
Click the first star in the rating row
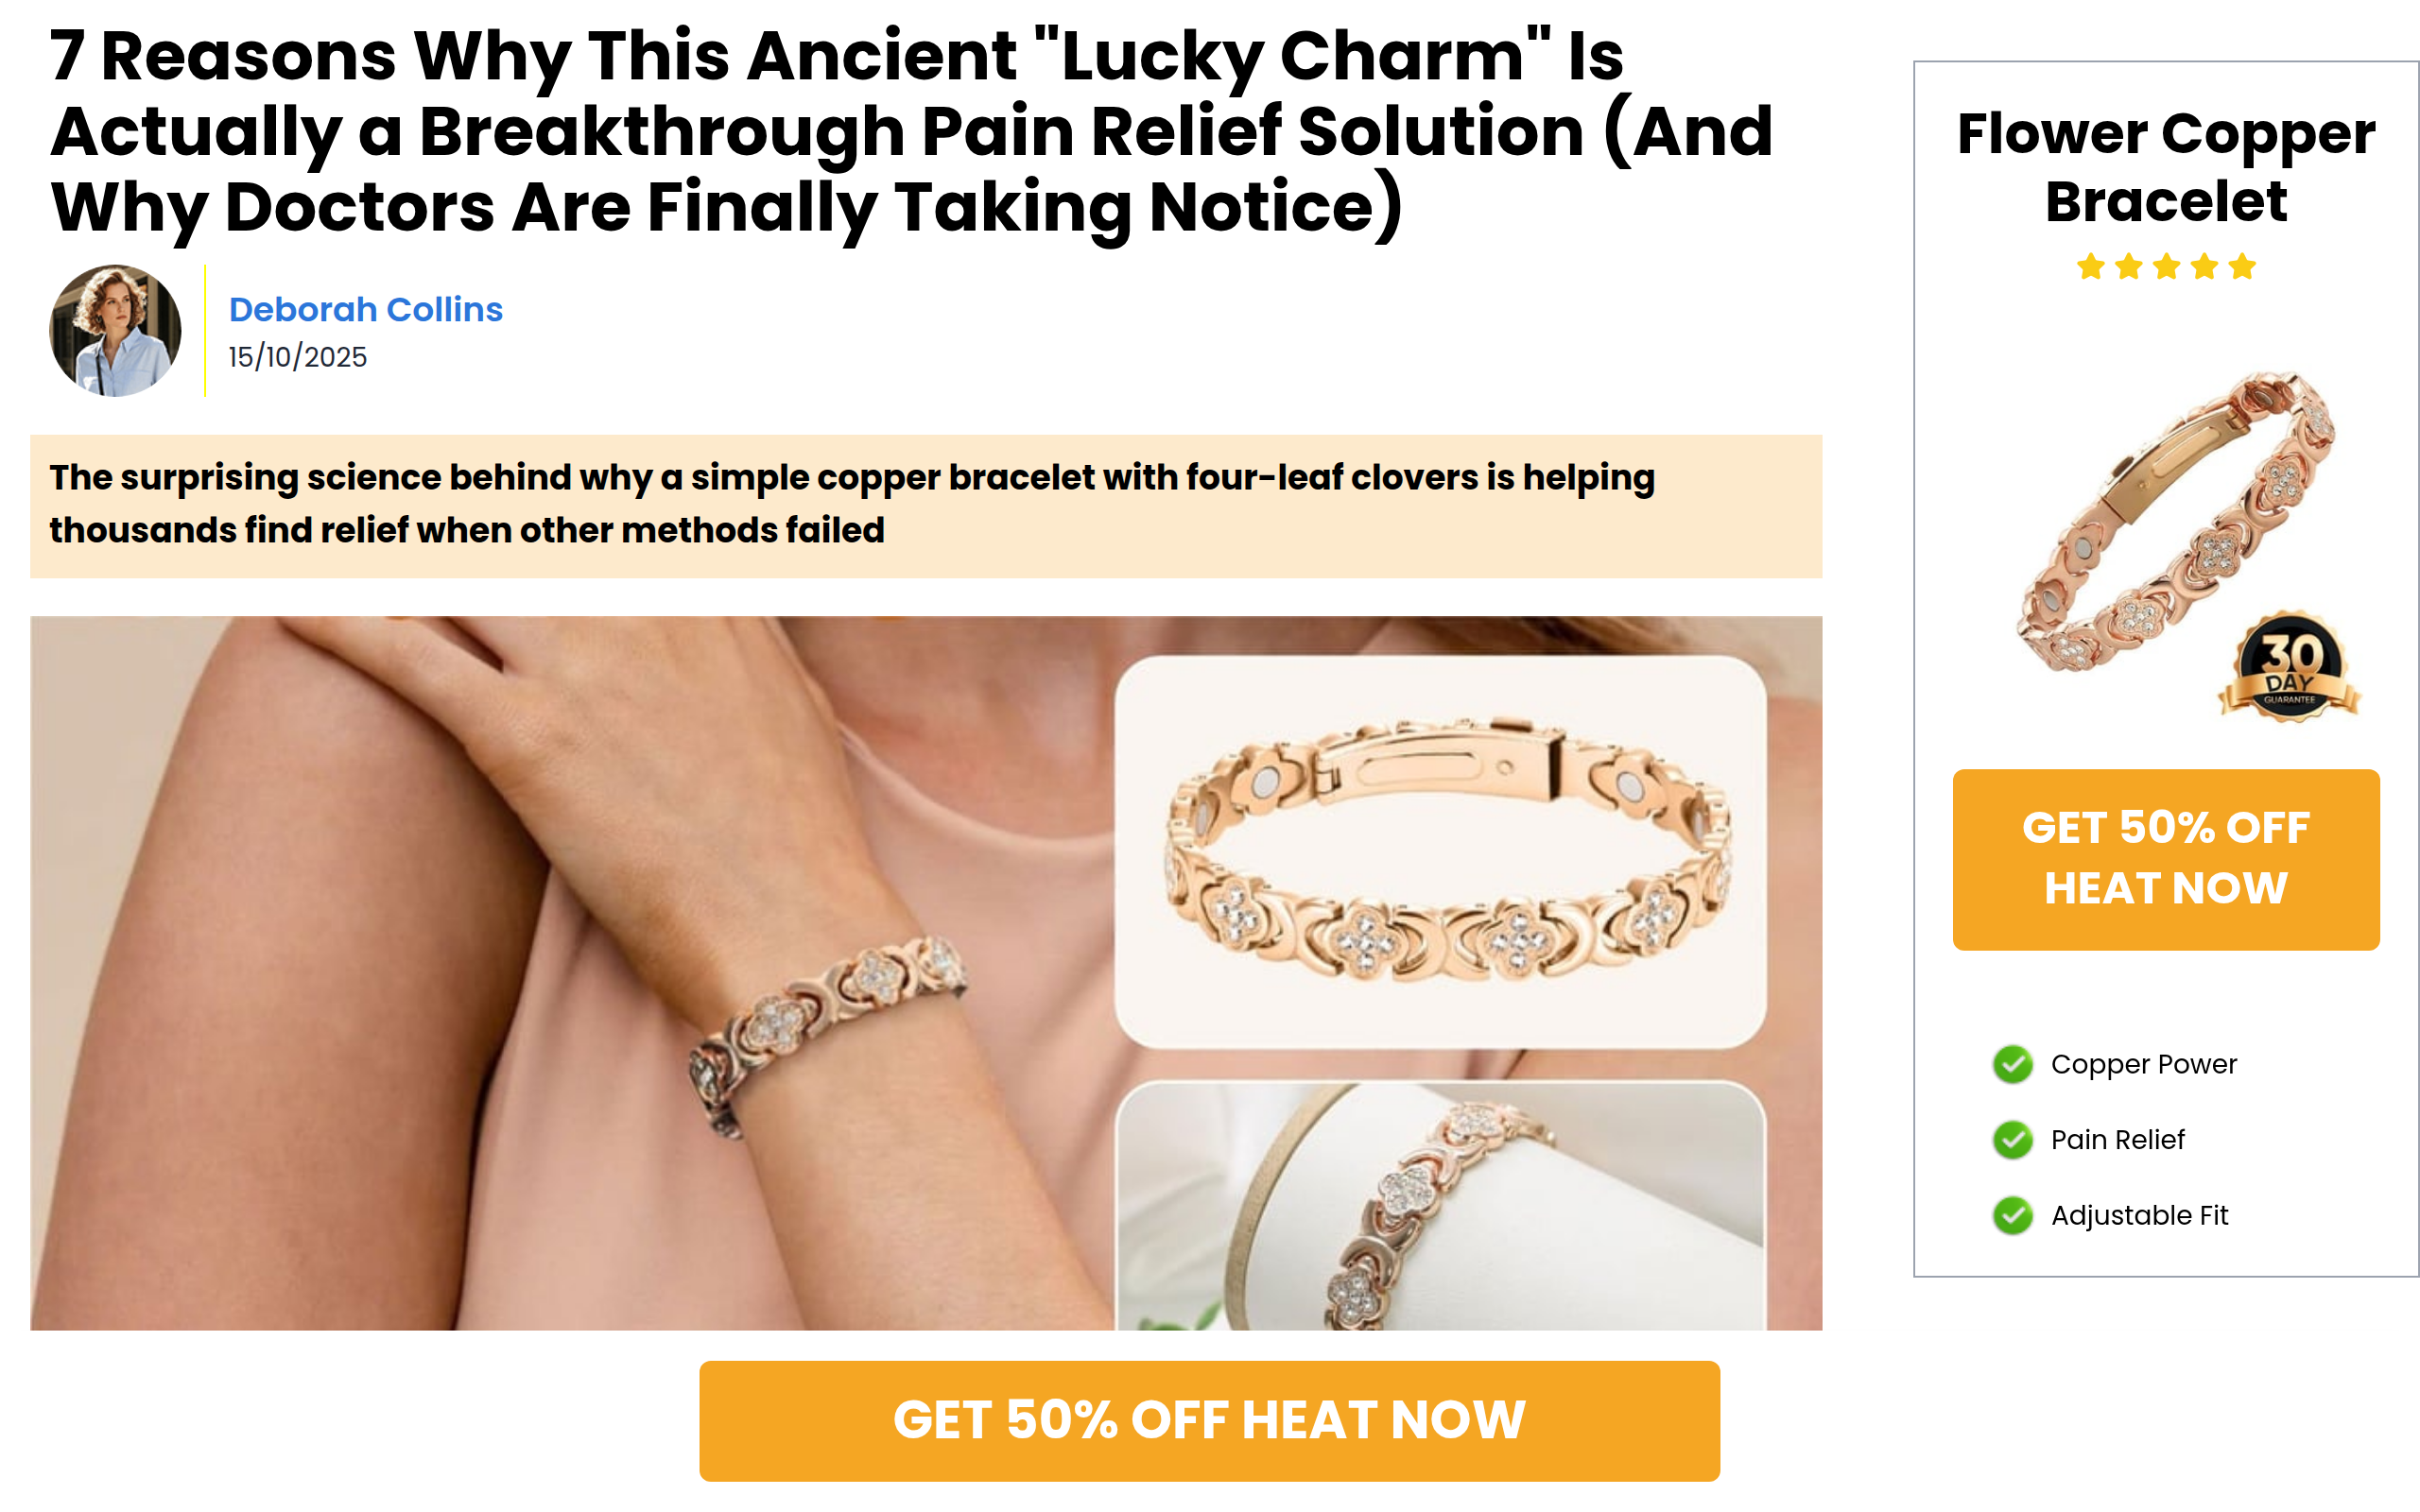[x=2091, y=267]
